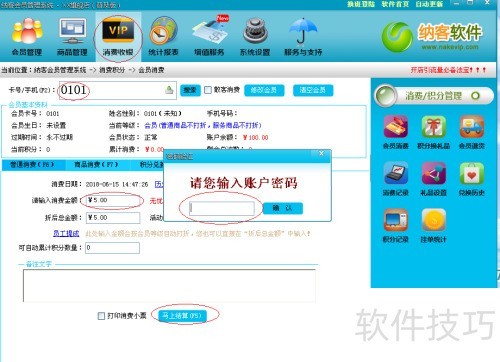The image size is (500, 362).
Task: Click the 卡号/手机 card number field
Action: coord(118,90)
